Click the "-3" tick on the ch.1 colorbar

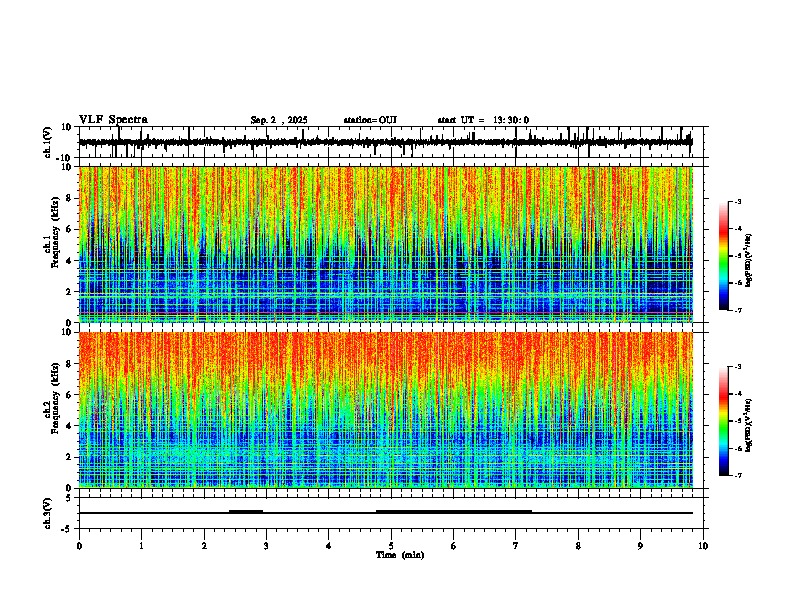coord(737,202)
